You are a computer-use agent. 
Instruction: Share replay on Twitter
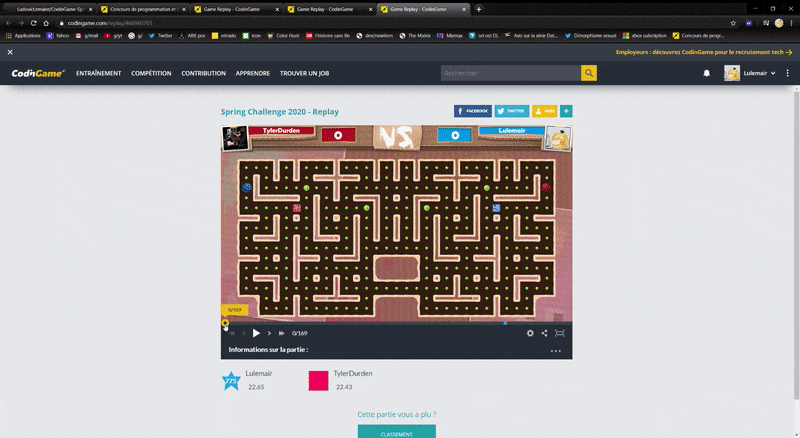512,111
